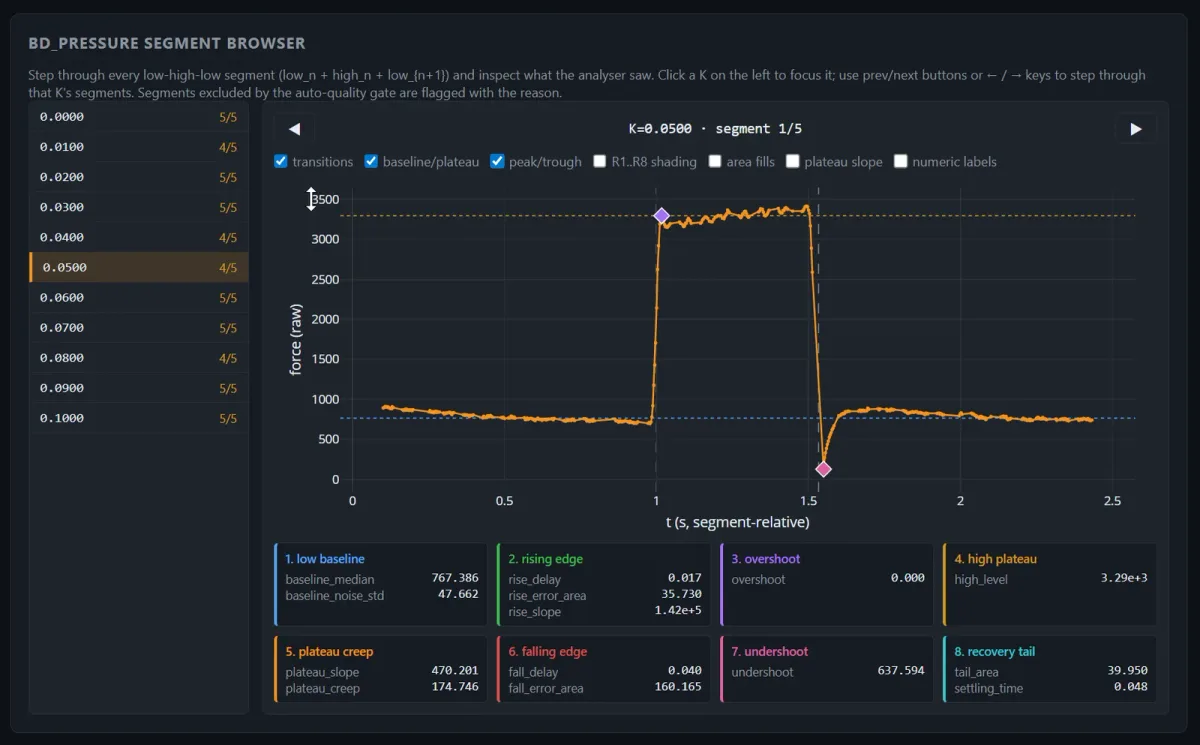Screen dimensions: 1200x745
Task: Click the segment title K=0.0500 · segment 1/5
Action: (x=715, y=128)
